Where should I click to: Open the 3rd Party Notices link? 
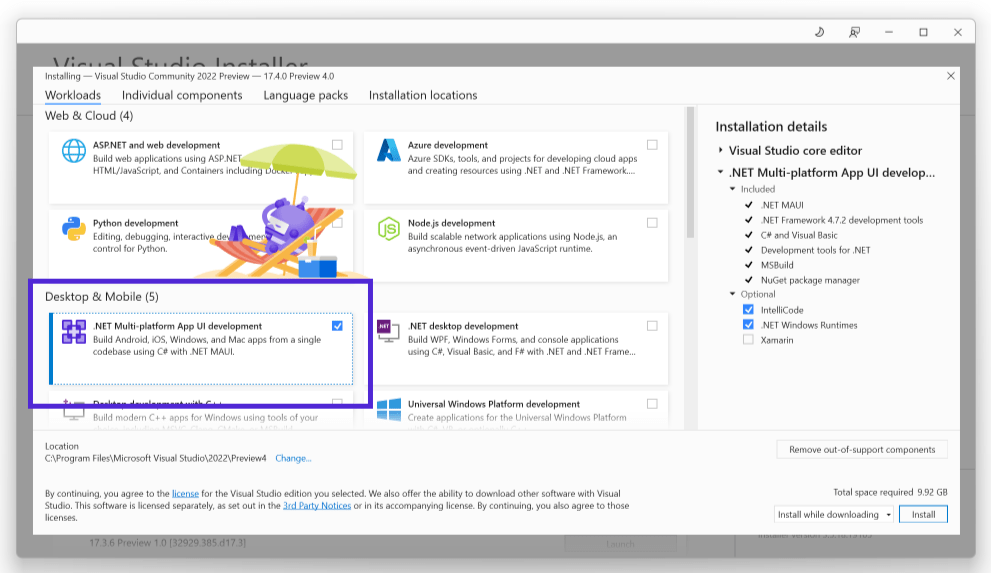(317, 505)
